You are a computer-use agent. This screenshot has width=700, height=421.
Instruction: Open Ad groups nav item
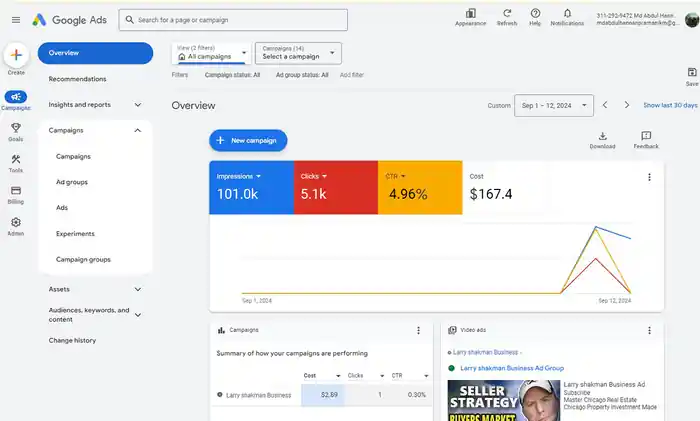pos(72,182)
